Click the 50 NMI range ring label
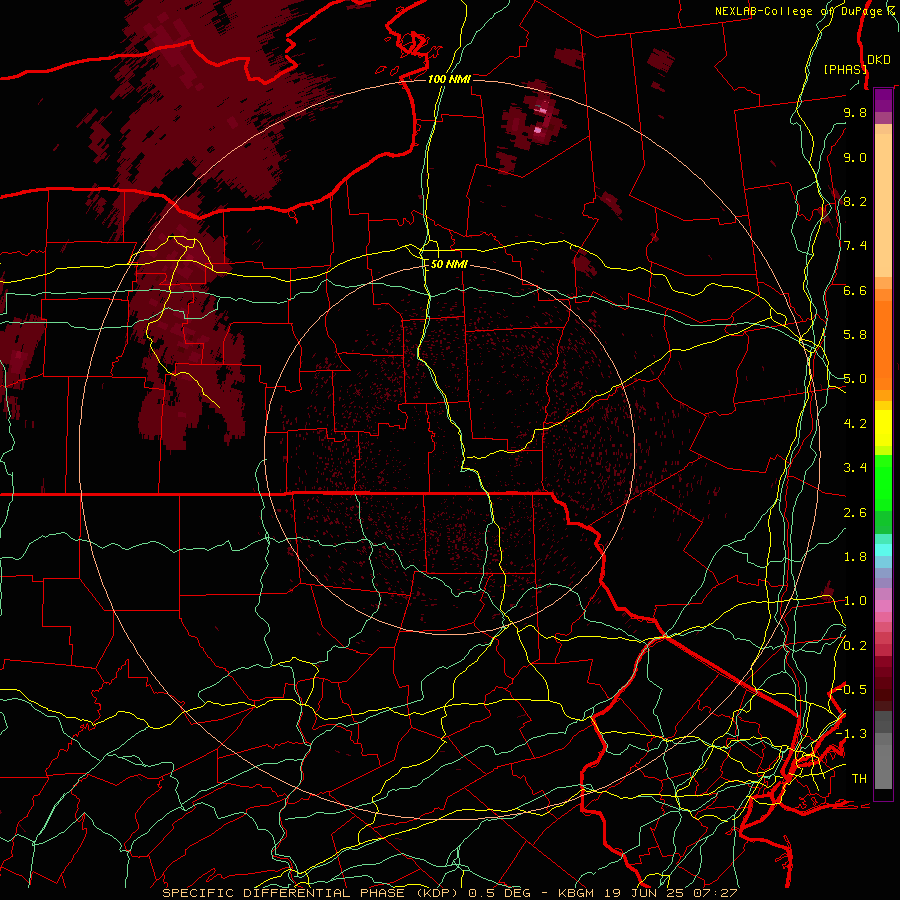 [449, 264]
